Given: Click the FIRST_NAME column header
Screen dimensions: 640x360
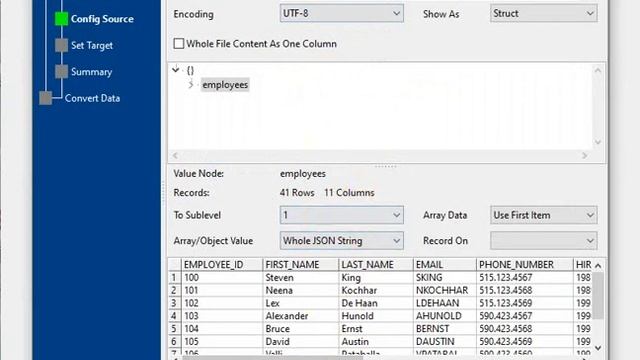Looking at the screenshot, I should 301,265.
